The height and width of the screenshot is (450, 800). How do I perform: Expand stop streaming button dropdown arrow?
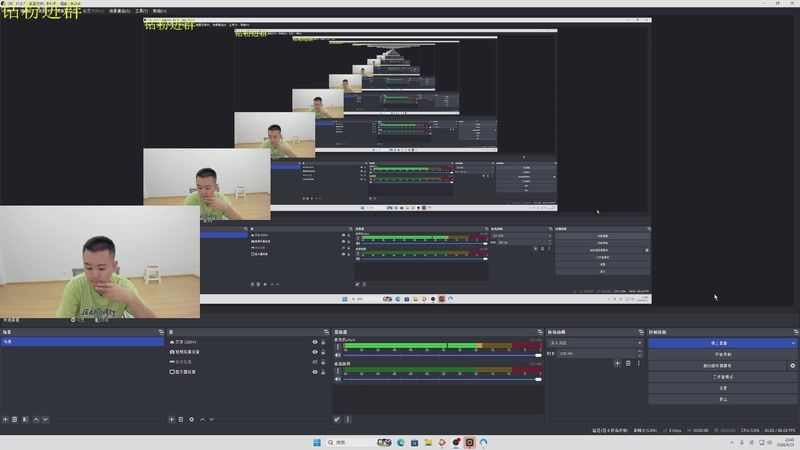point(793,343)
